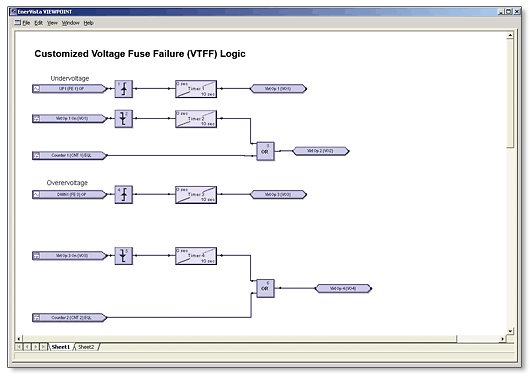
Task: Select the Virt Op 3 (VO3) output block
Action: pos(278,195)
